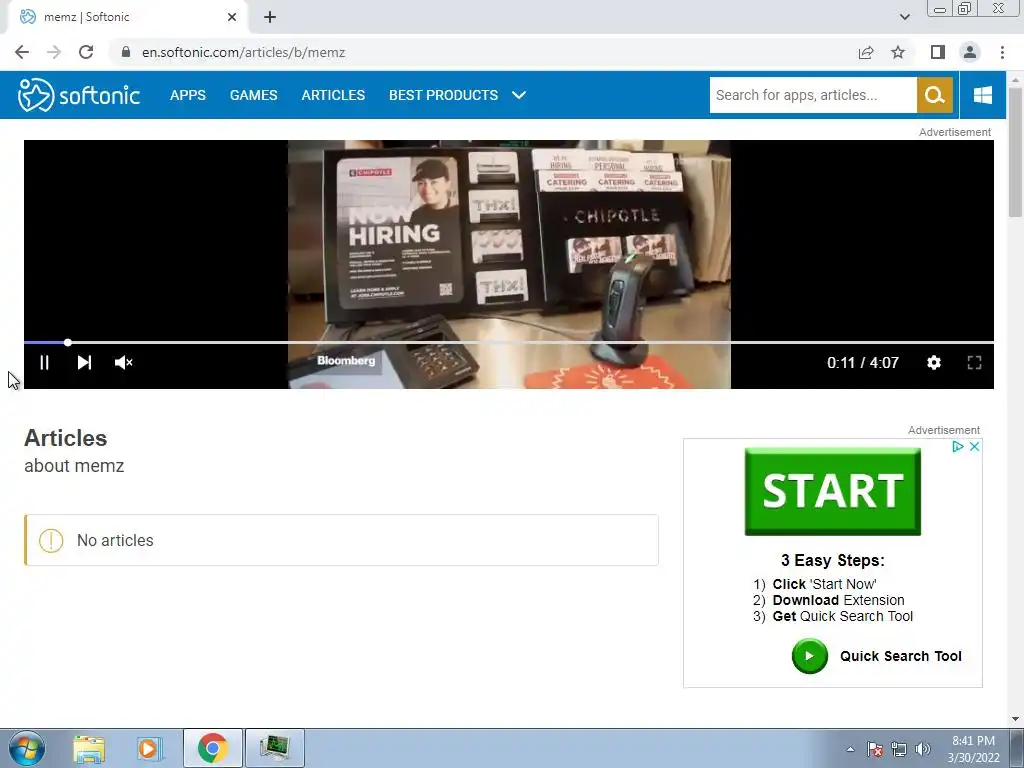Image resolution: width=1024 pixels, height=768 pixels.
Task: Click the No articles notice
Action: (342, 540)
